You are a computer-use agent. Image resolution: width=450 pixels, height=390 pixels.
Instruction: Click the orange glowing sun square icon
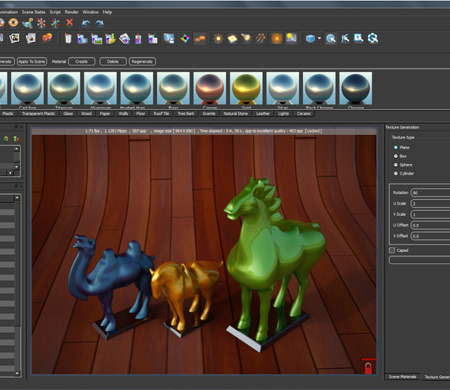276,38
